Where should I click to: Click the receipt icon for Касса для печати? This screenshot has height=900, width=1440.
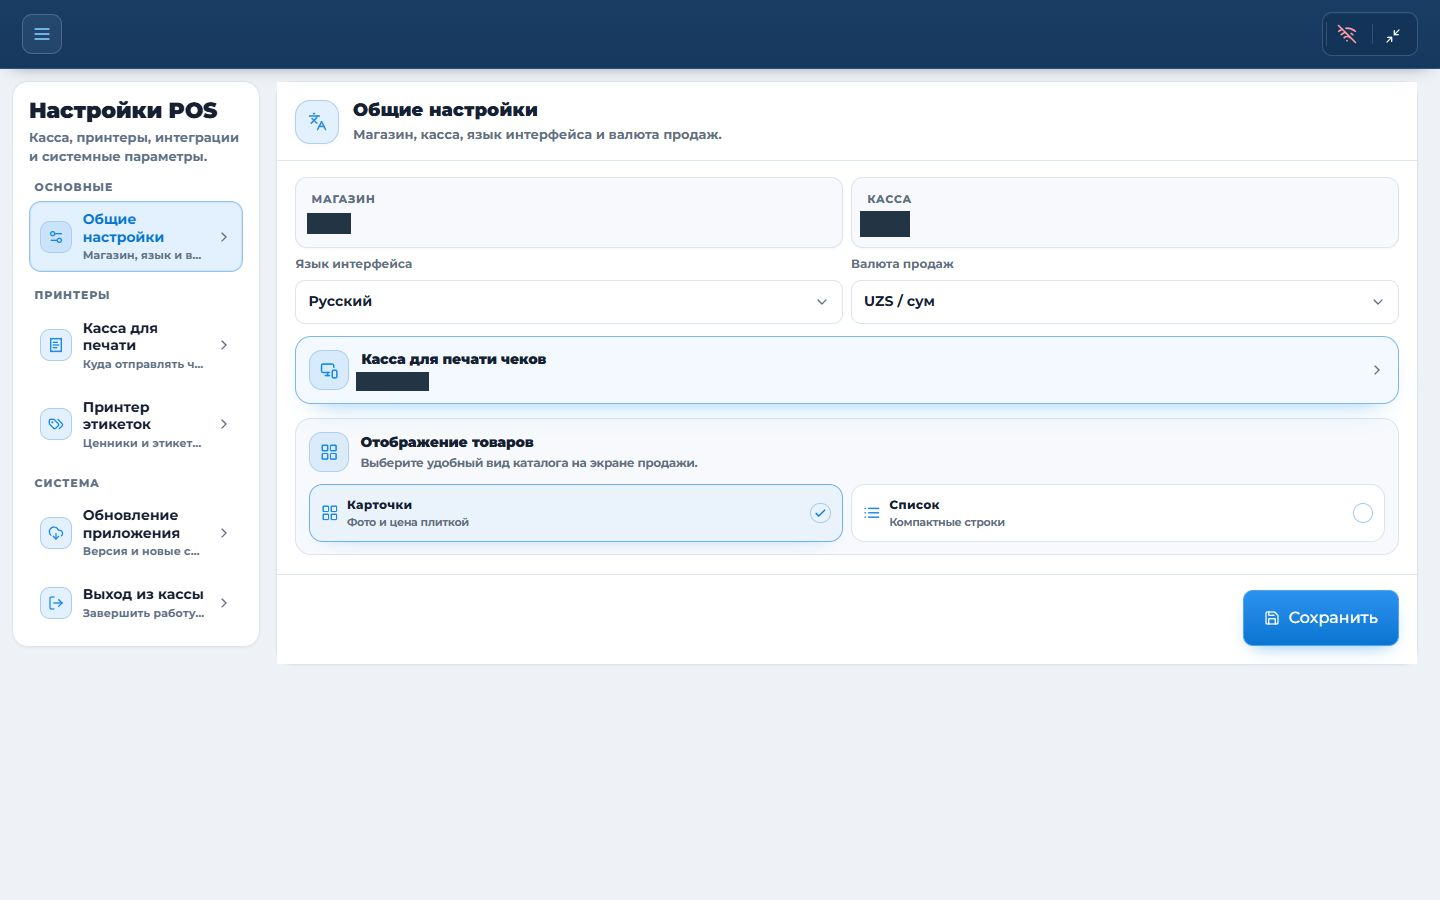point(56,345)
